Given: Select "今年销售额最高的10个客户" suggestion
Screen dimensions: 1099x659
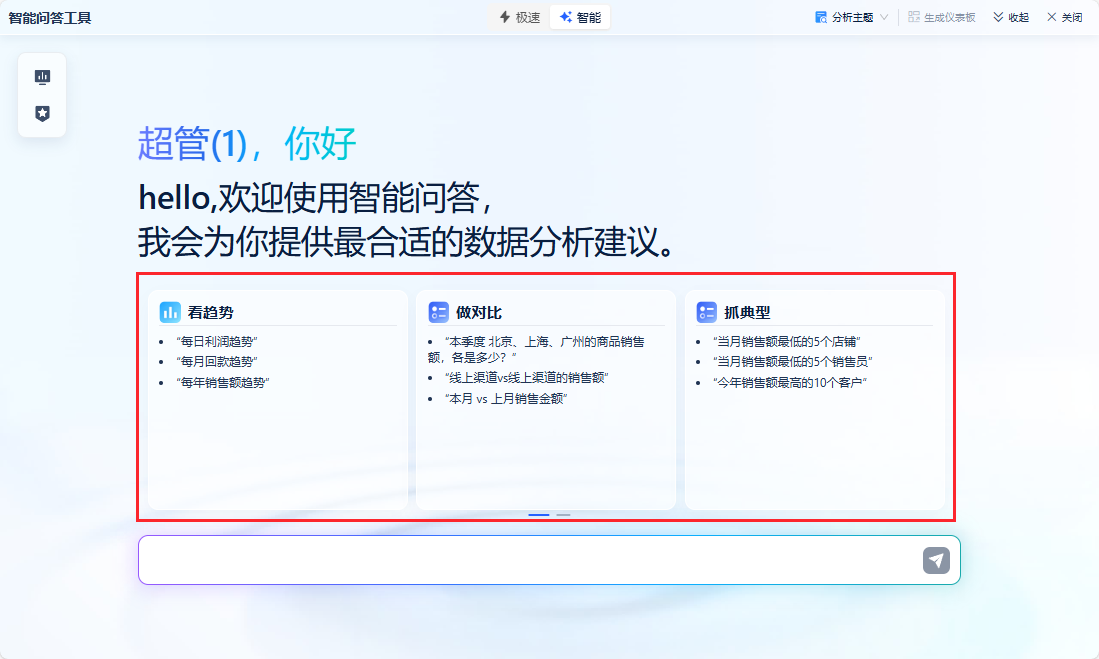Looking at the screenshot, I should 791,382.
